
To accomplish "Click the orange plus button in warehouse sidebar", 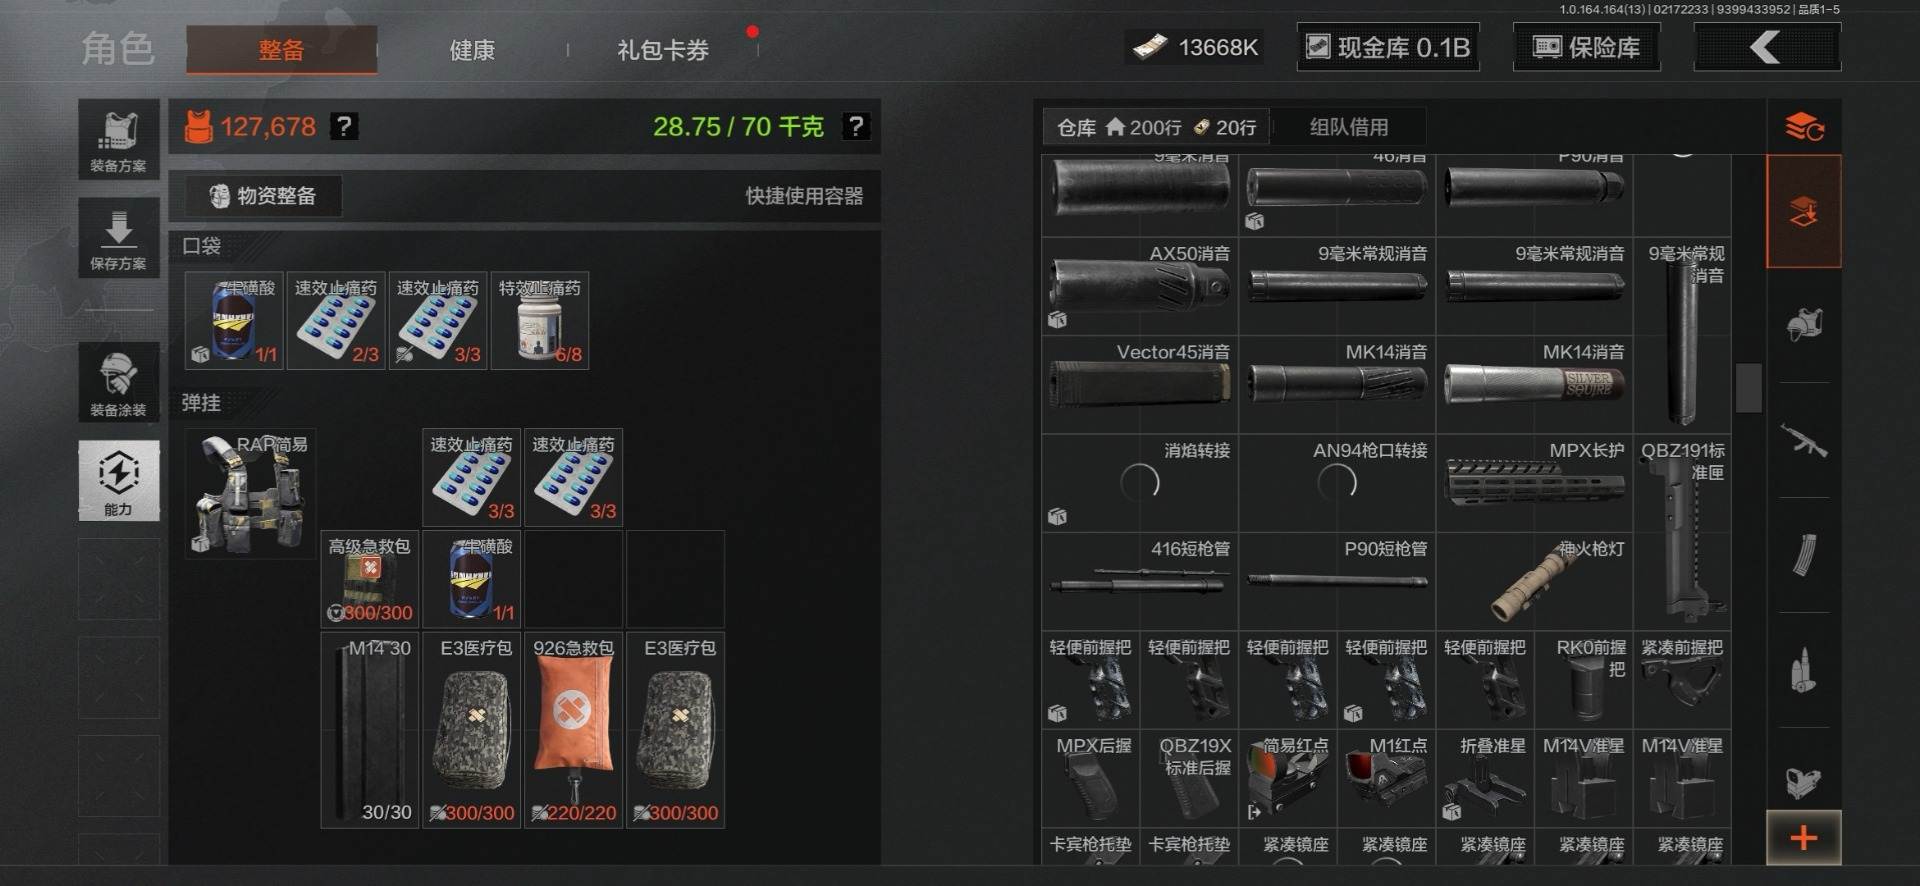I will pos(1804,838).
